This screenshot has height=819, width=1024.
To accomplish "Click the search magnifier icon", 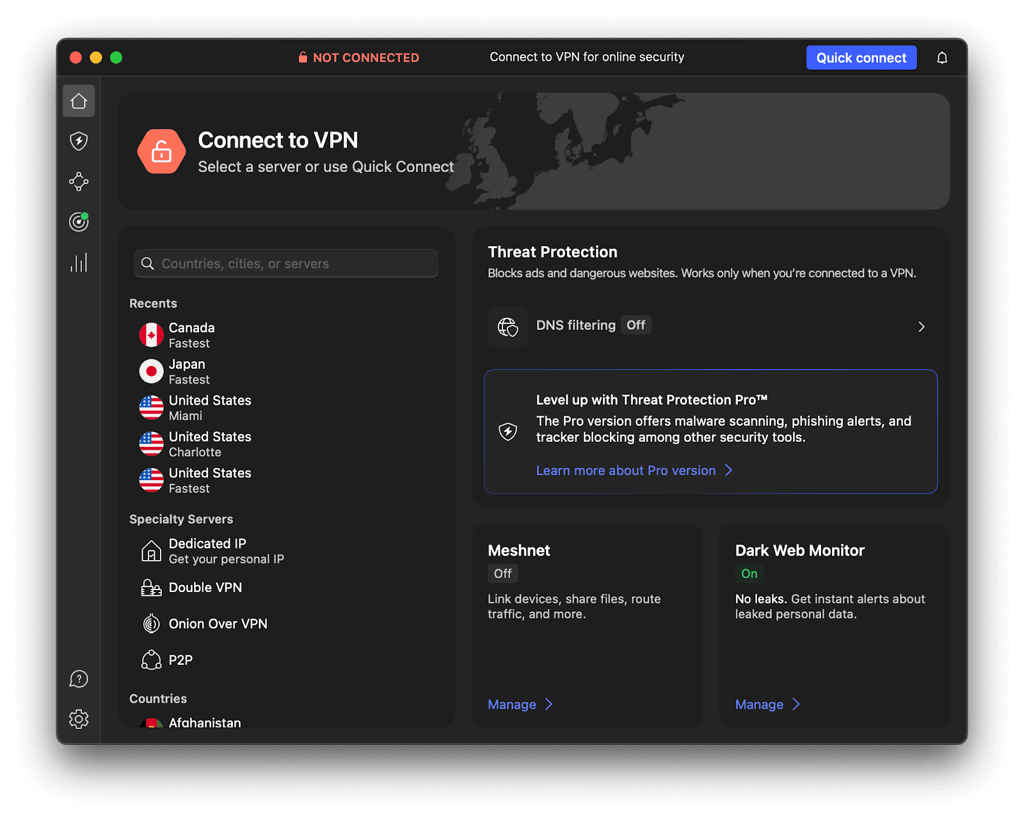I will (x=148, y=263).
